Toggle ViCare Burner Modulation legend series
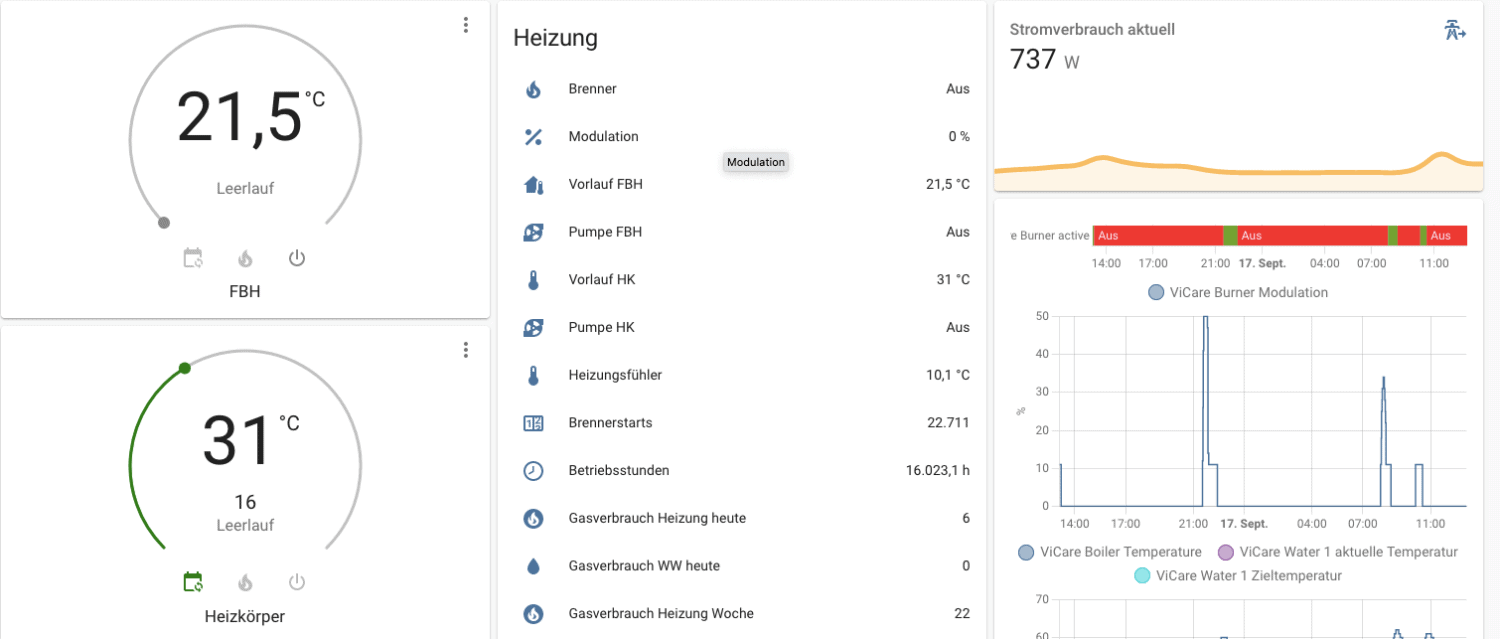 point(1238,293)
